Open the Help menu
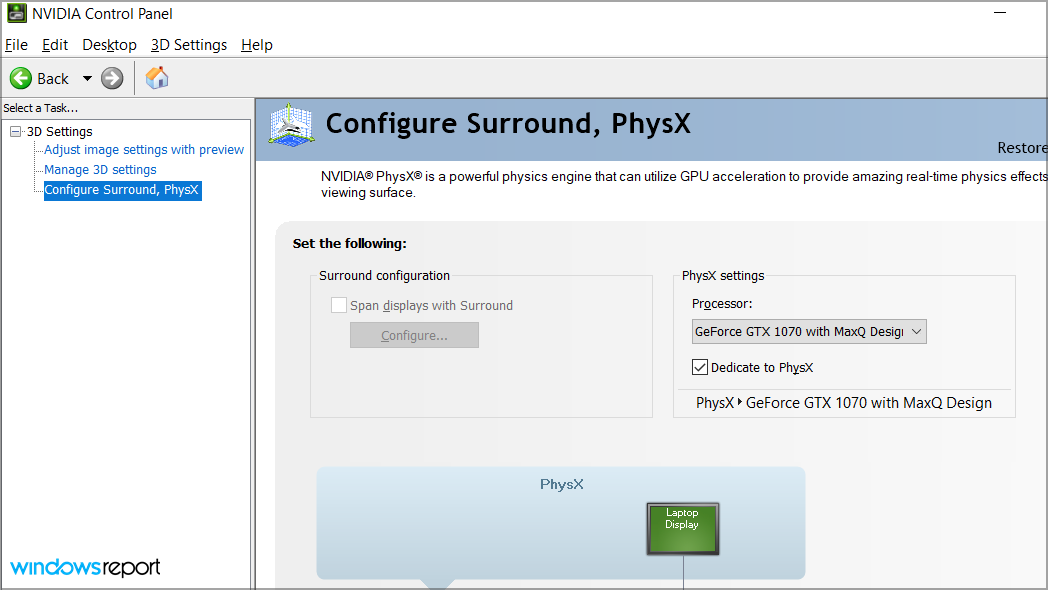The width and height of the screenshot is (1048, 590). [257, 45]
